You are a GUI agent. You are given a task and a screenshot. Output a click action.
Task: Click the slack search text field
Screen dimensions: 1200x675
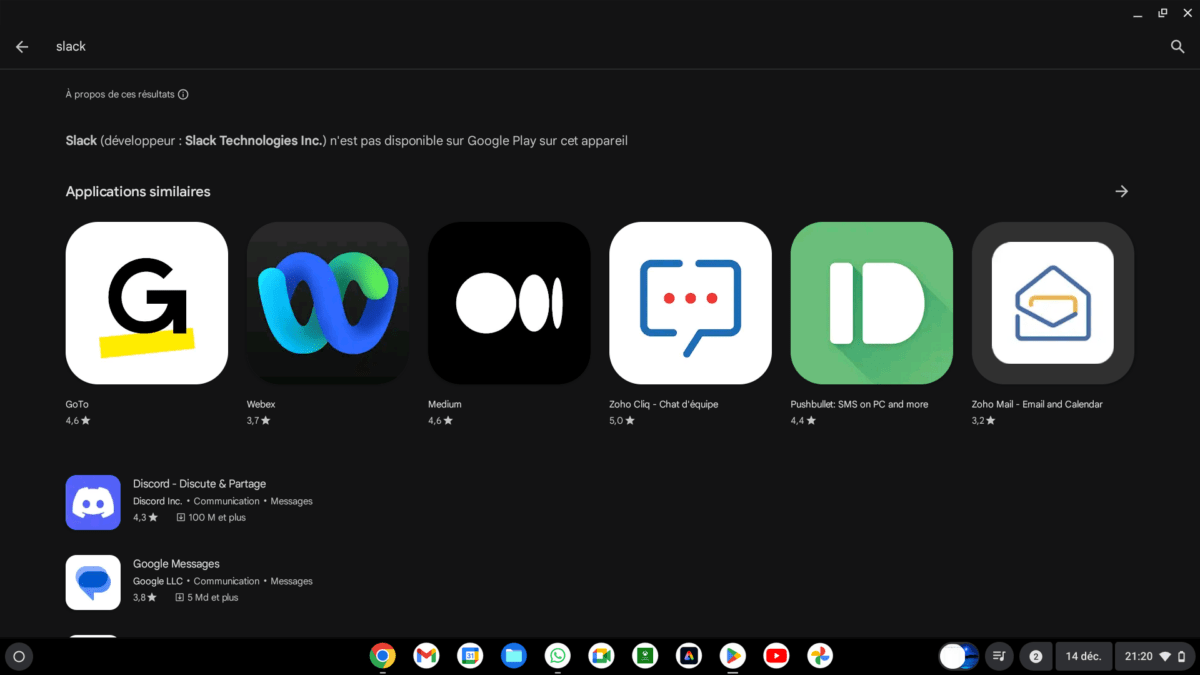pyautogui.click(x=500, y=47)
